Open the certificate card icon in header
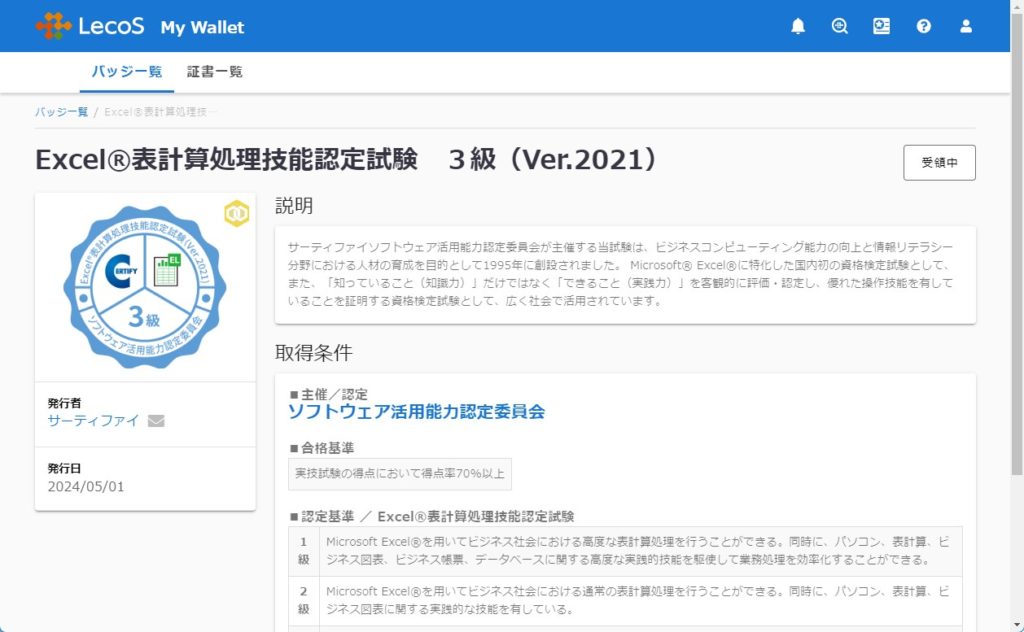The width and height of the screenshot is (1024, 632). [x=881, y=27]
